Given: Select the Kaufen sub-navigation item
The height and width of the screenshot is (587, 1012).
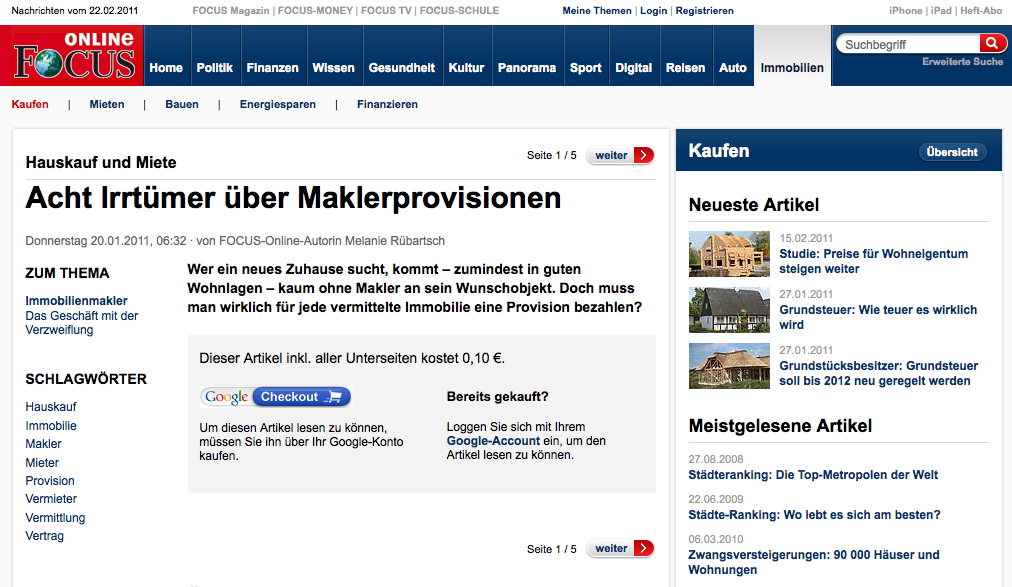Looking at the screenshot, I should pos(30,104).
